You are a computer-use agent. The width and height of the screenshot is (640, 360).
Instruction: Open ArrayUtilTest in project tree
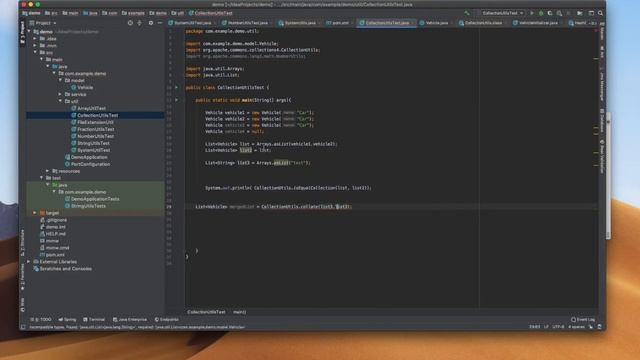click(91, 108)
